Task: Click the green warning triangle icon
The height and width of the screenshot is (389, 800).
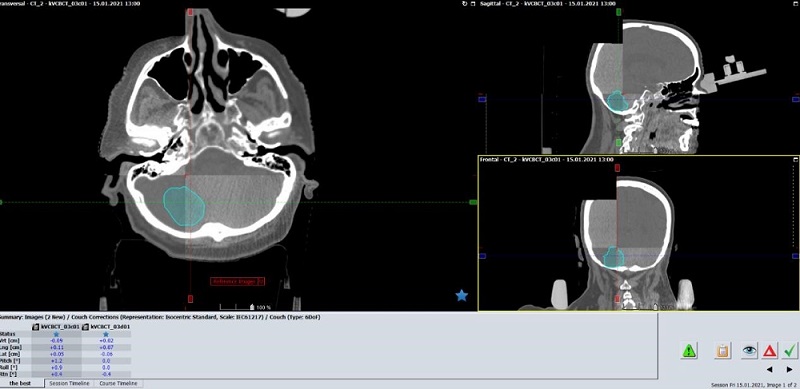Action: pos(689,351)
